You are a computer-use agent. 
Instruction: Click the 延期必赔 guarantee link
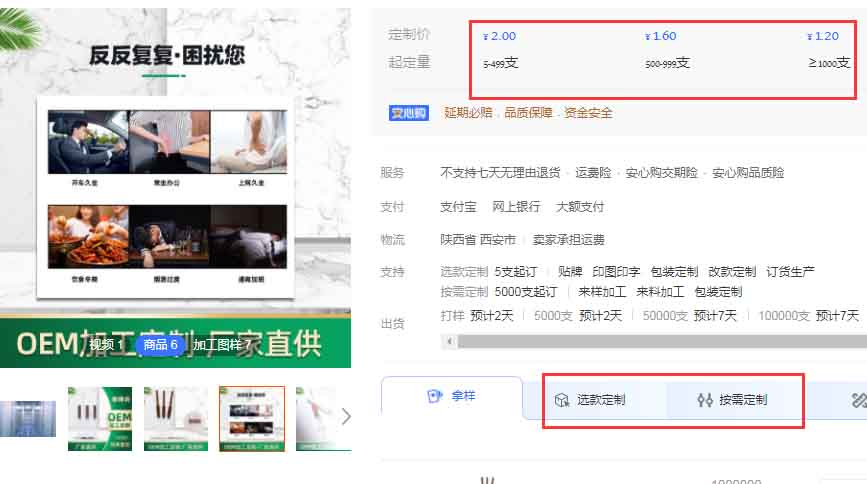468,113
